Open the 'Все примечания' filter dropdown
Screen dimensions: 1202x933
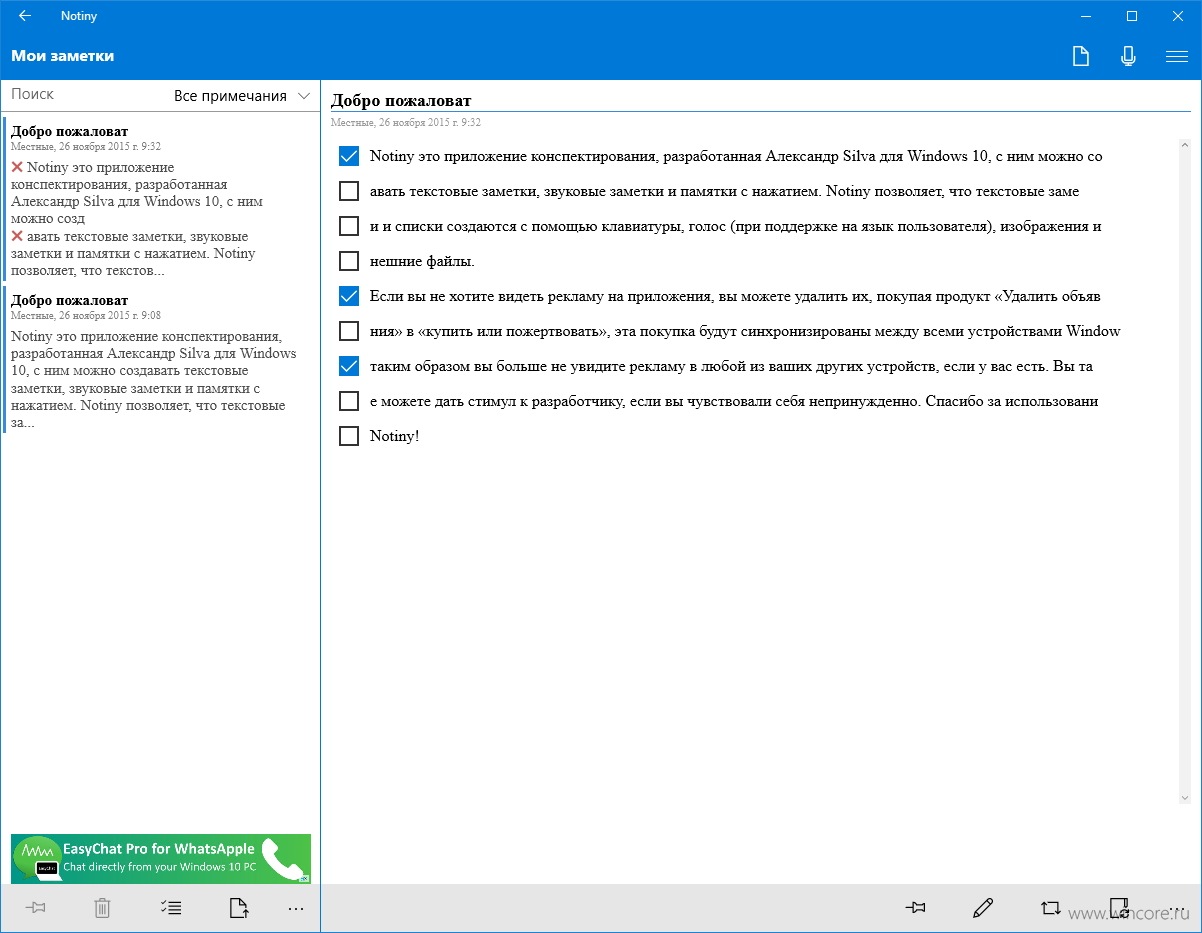tap(244, 96)
